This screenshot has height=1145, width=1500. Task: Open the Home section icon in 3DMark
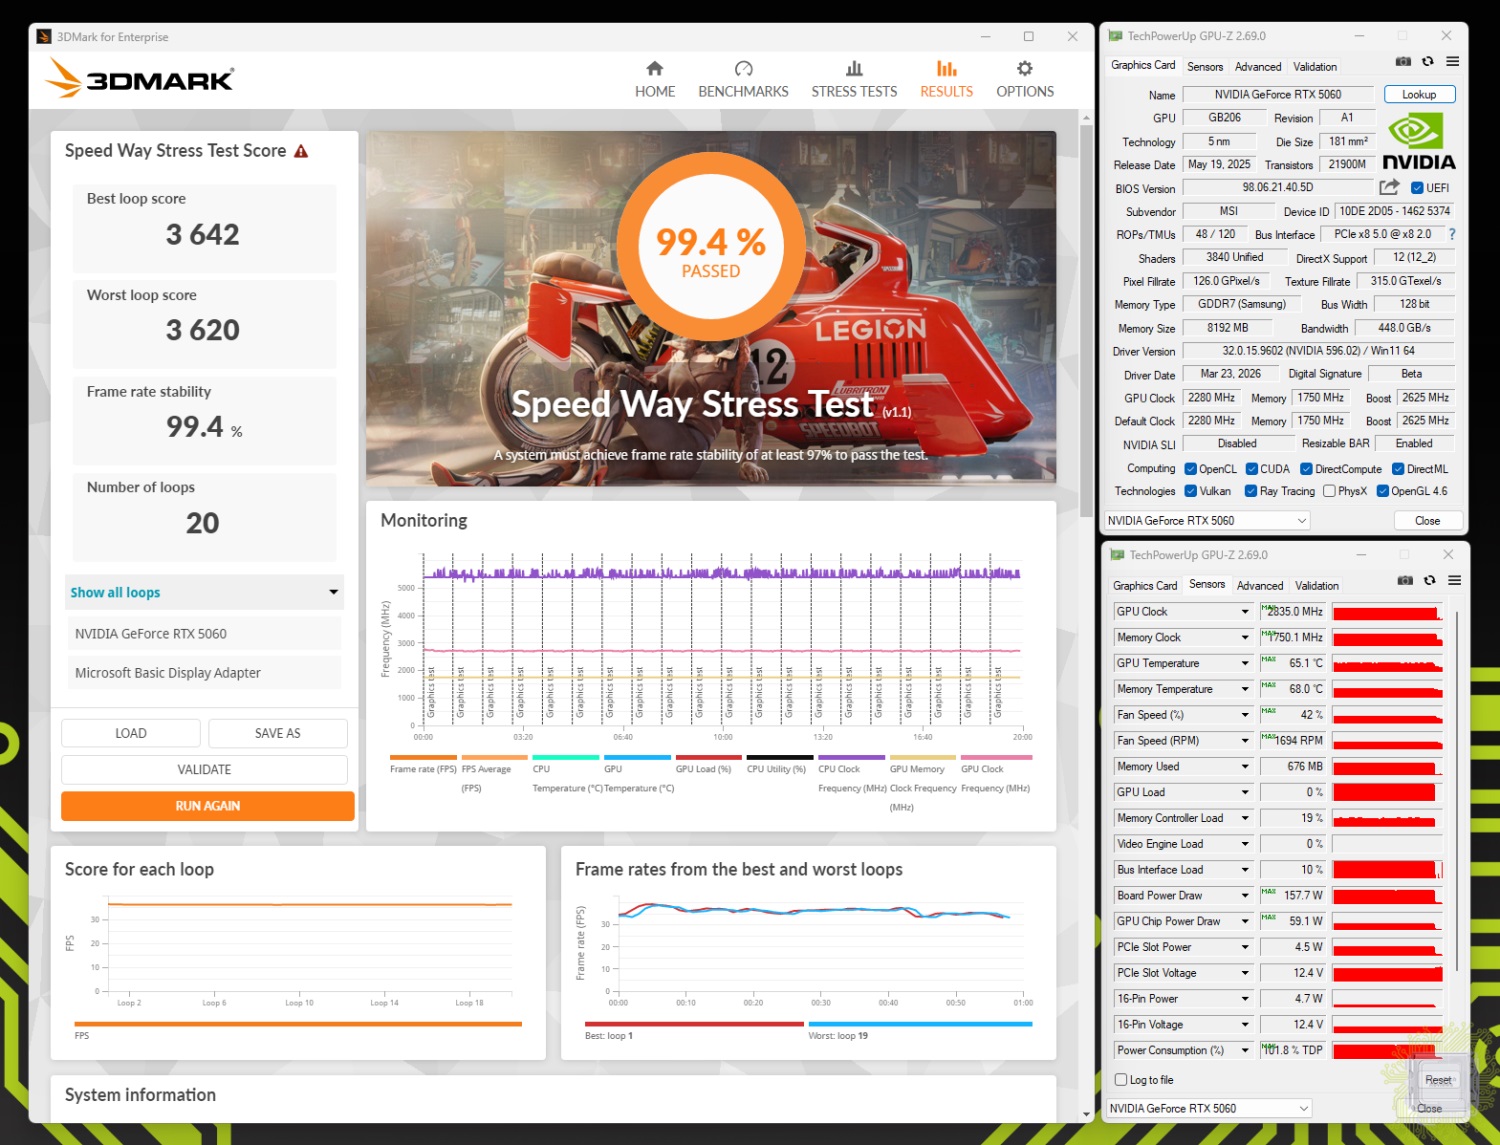point(654,69)
